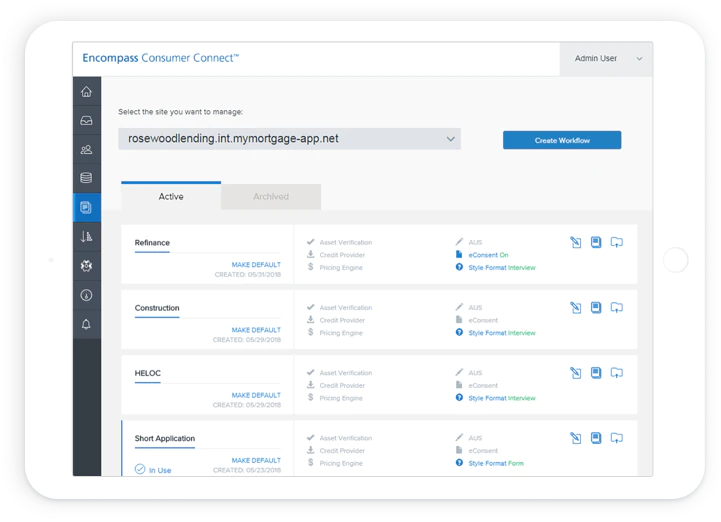This screenshot has height=522, width=721.
Task: Open the inbox tray icon in sidebar
Action: [x=86, y=120]
